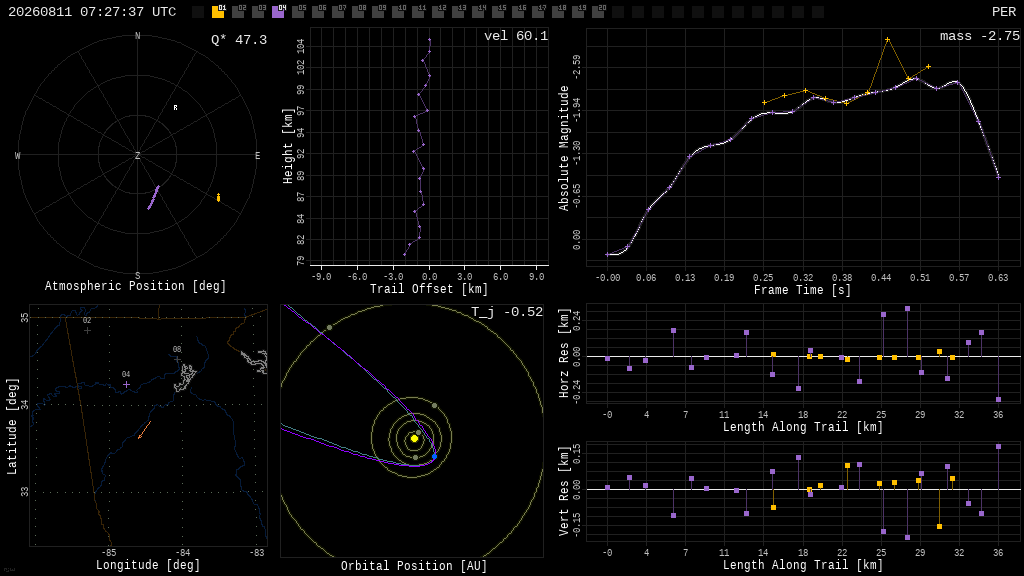Select camera station 10 indicator
The height and width of the screenshot is (576, 1024).
pyautogui.click(x=398, y=11)
